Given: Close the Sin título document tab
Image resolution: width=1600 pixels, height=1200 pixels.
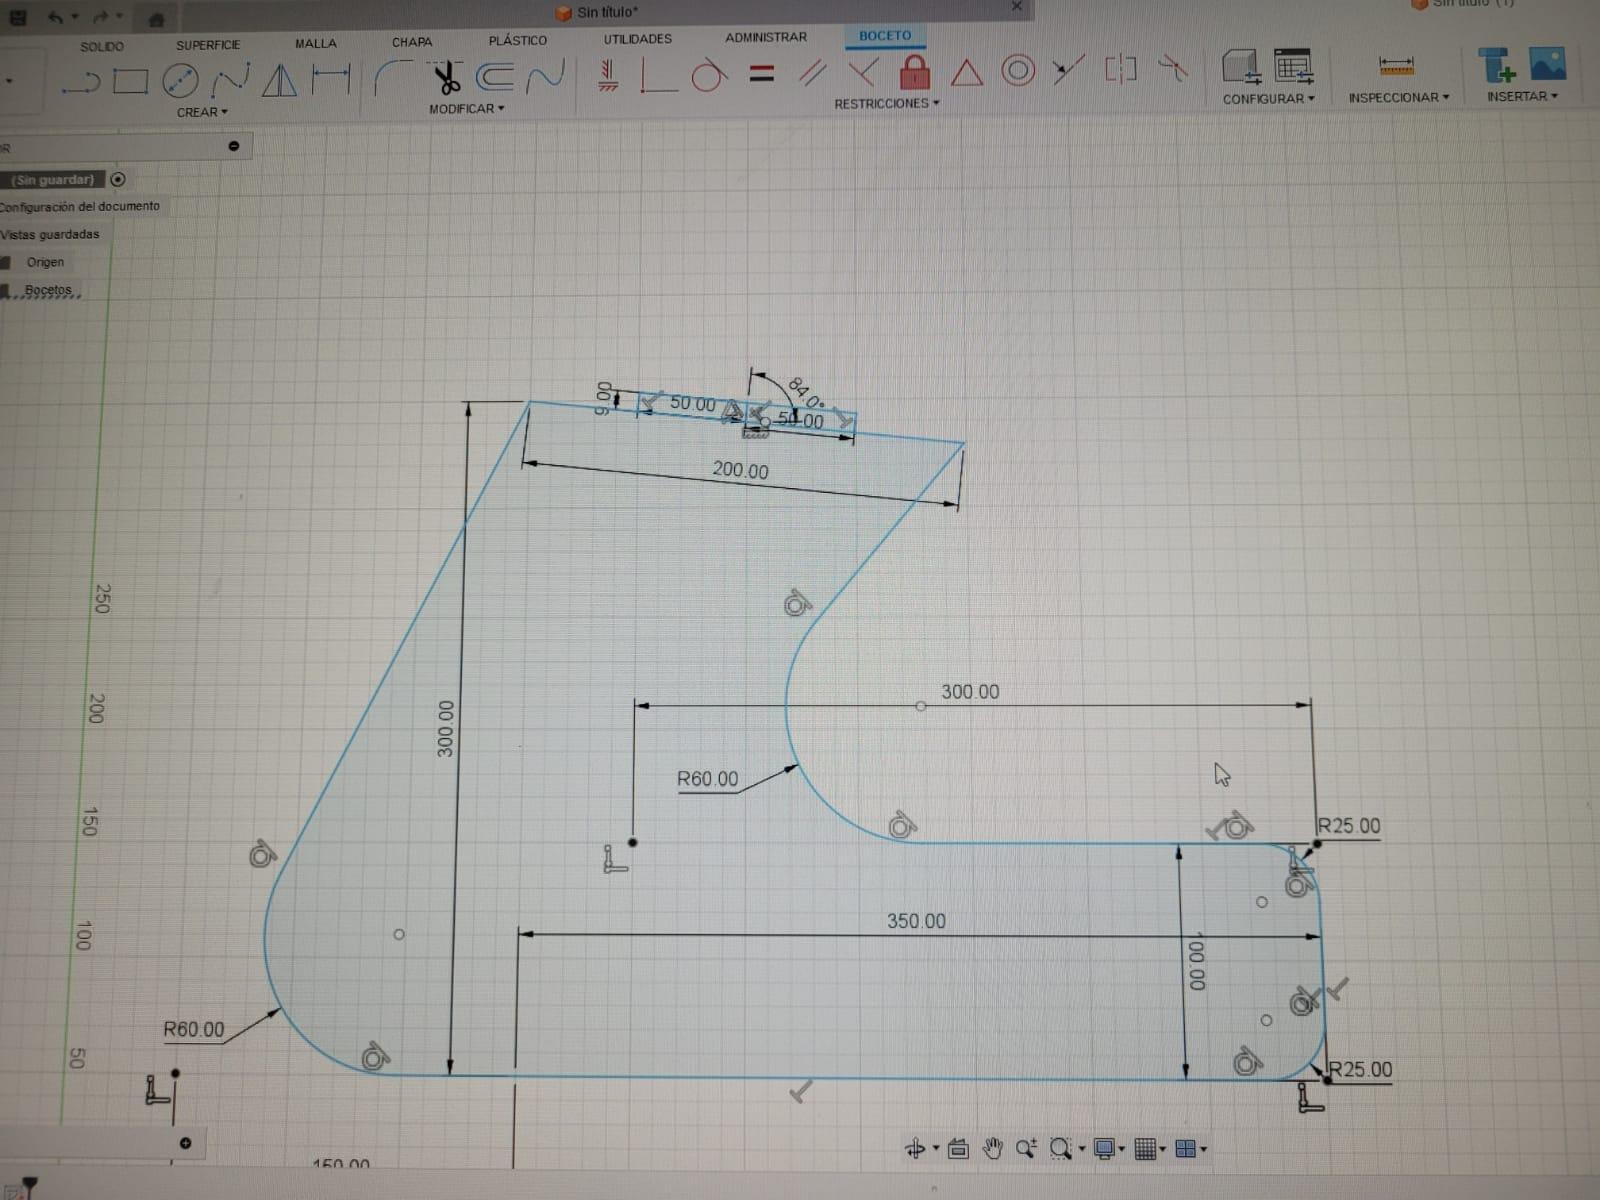Looking at the screenshot, I should 1017,6.
